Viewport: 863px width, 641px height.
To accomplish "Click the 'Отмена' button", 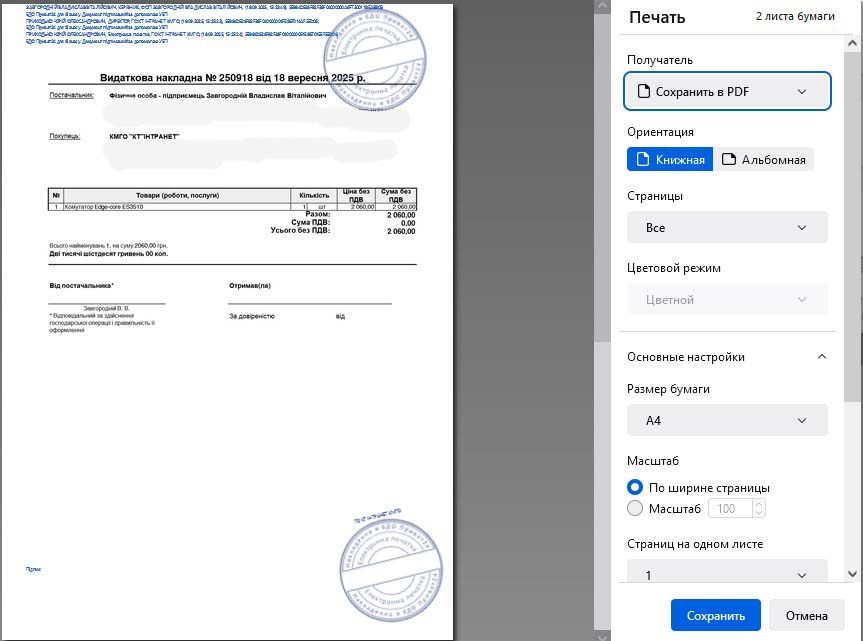I will click(x=806, y=615).
